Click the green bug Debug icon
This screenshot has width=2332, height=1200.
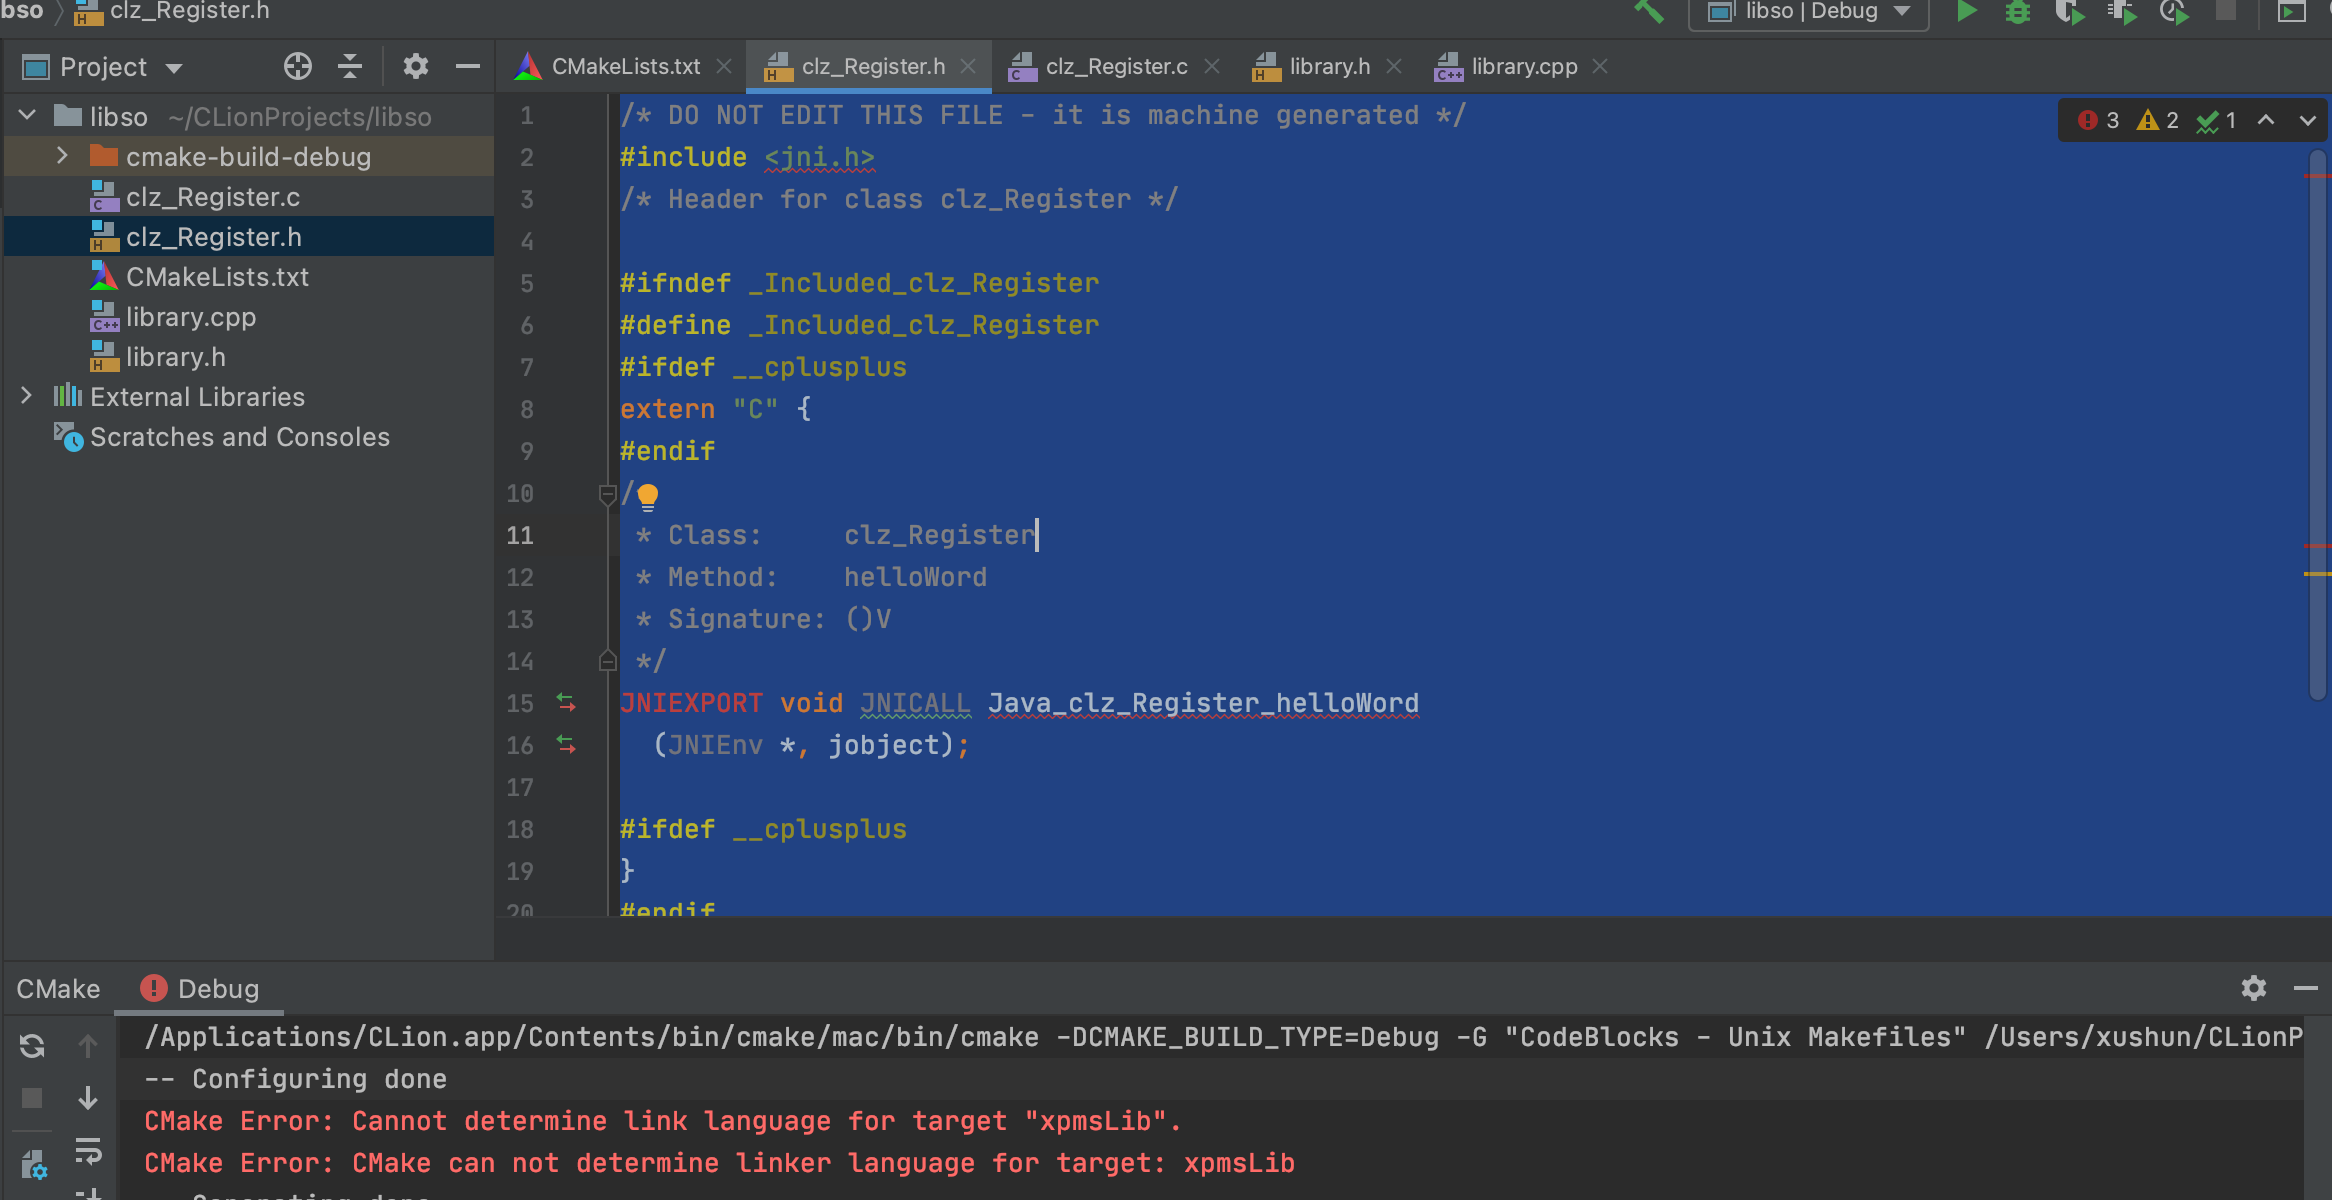[2018, 12]
